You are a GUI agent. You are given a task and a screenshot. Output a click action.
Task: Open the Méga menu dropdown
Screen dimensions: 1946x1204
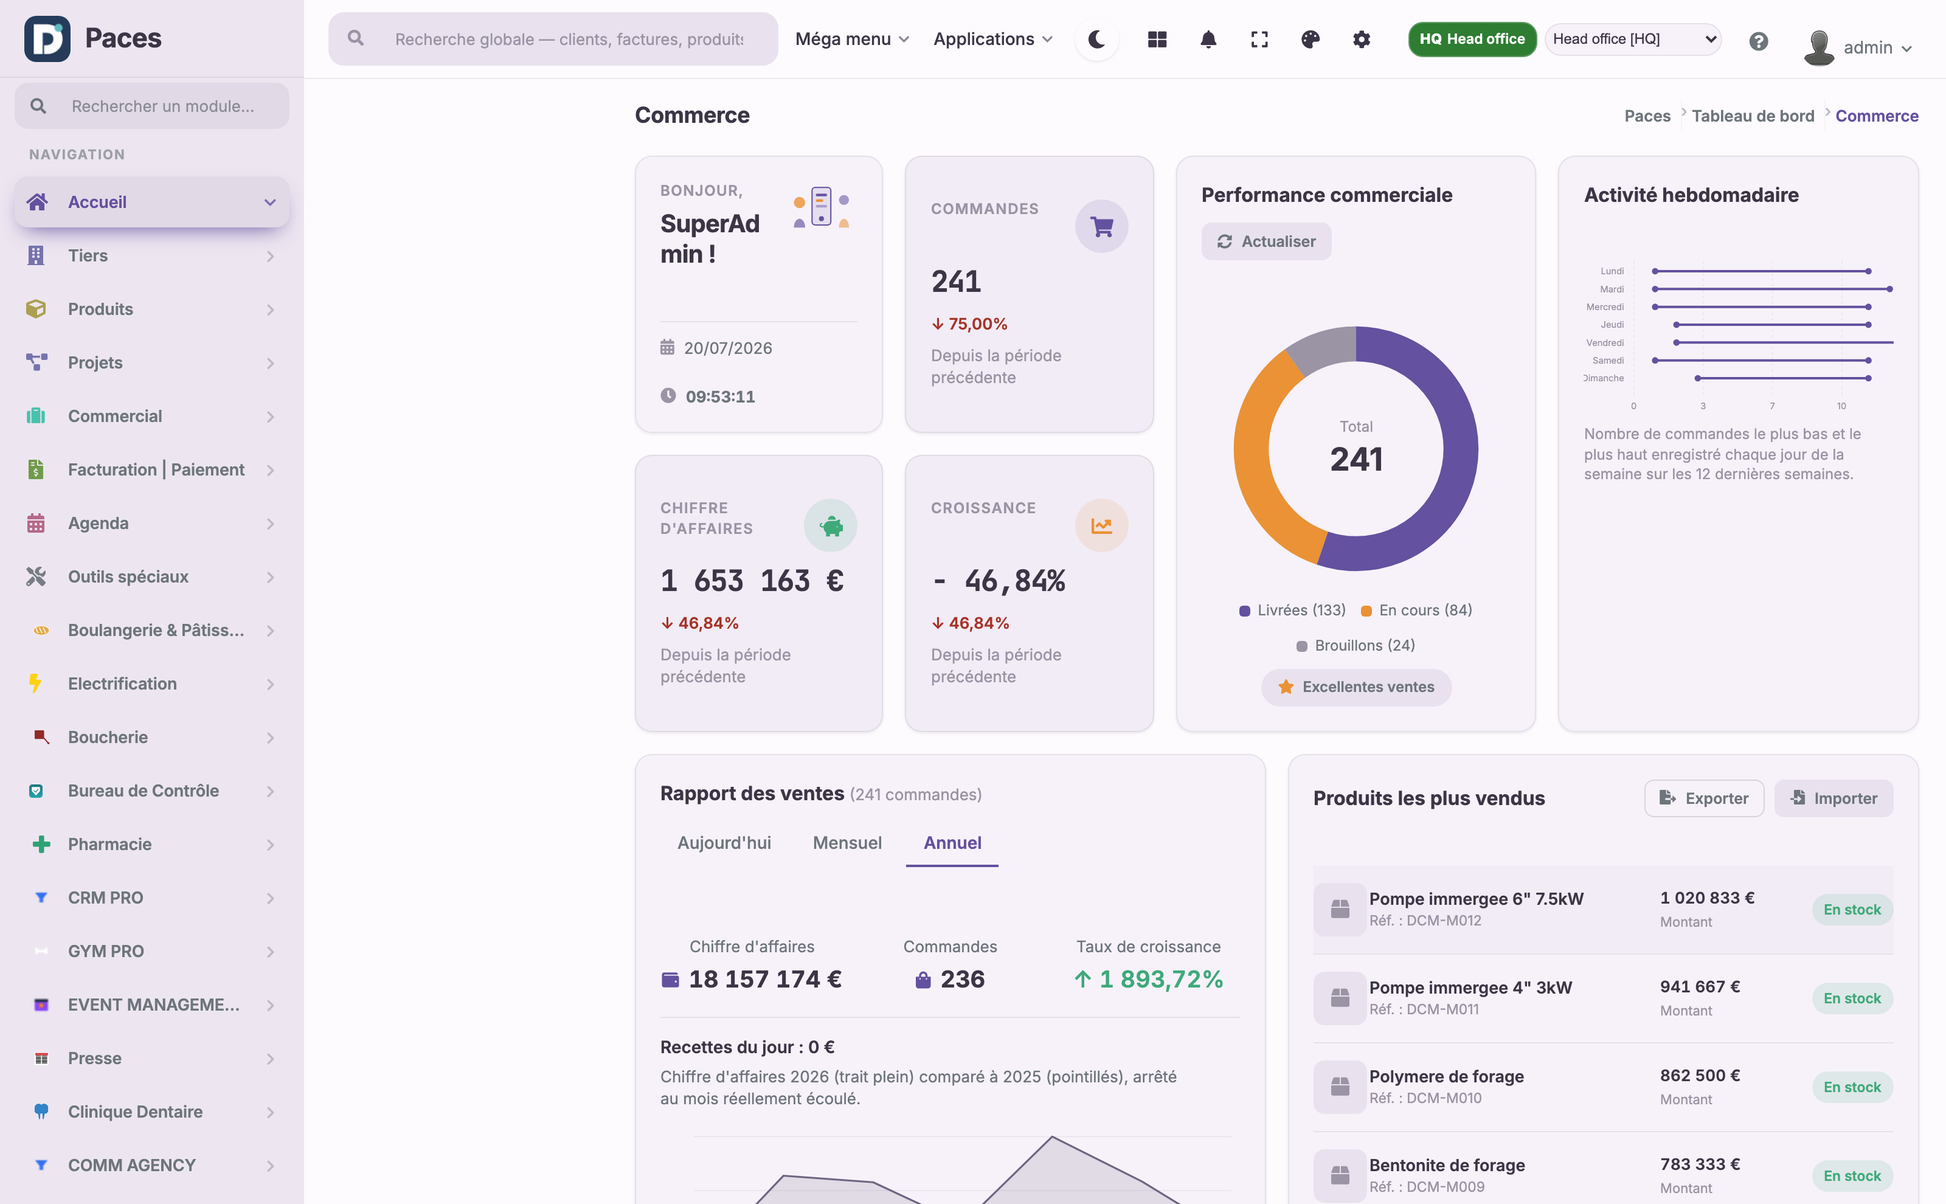[x=852, y=39]
